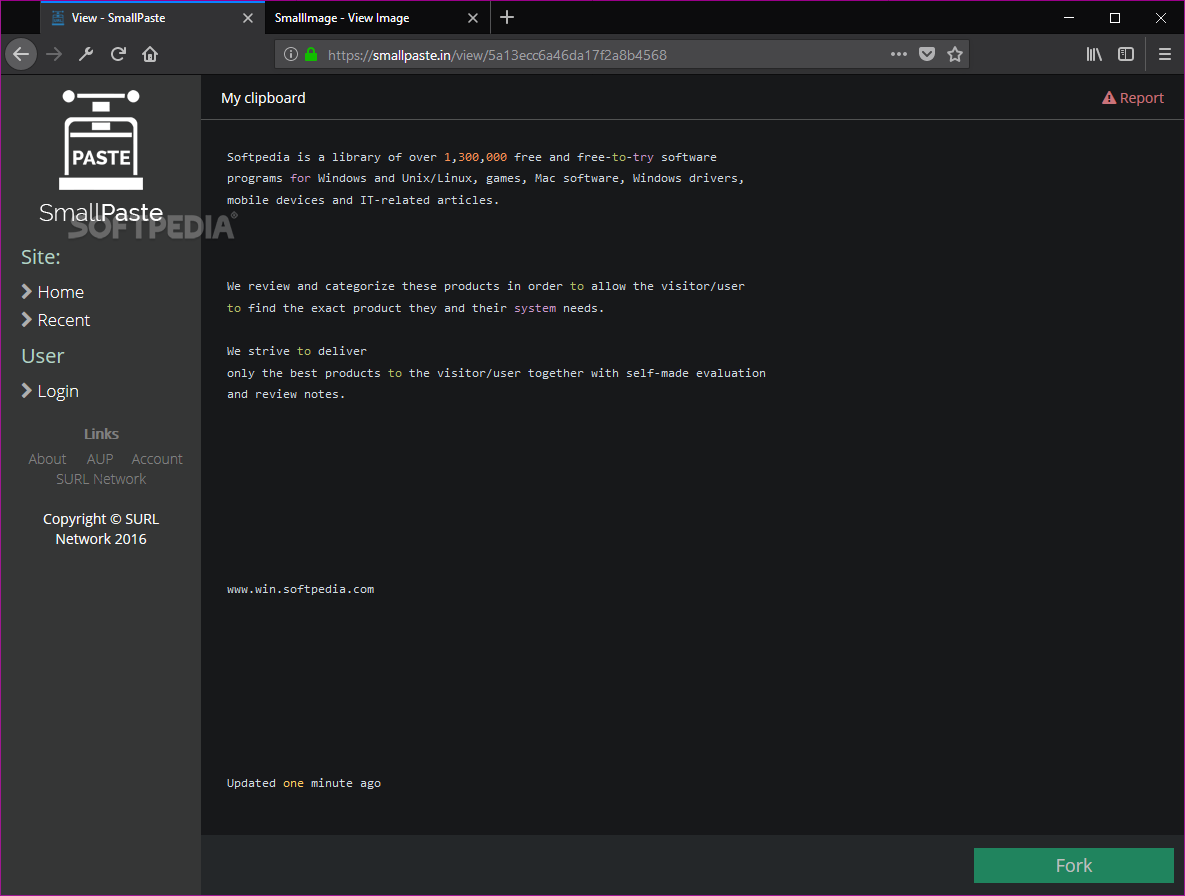Open the Account link
The height and width of the screenshot is (896, 1185).
157,459
